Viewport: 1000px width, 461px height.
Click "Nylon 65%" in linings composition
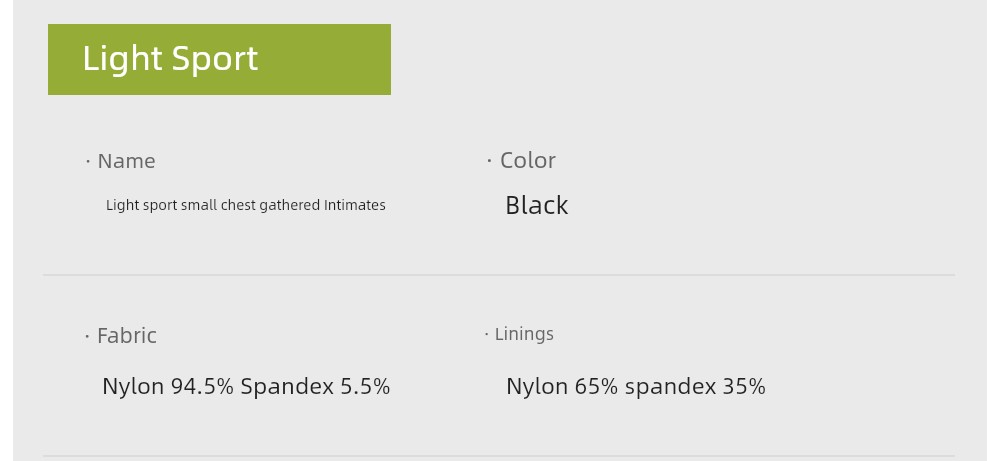click(562, 386)
